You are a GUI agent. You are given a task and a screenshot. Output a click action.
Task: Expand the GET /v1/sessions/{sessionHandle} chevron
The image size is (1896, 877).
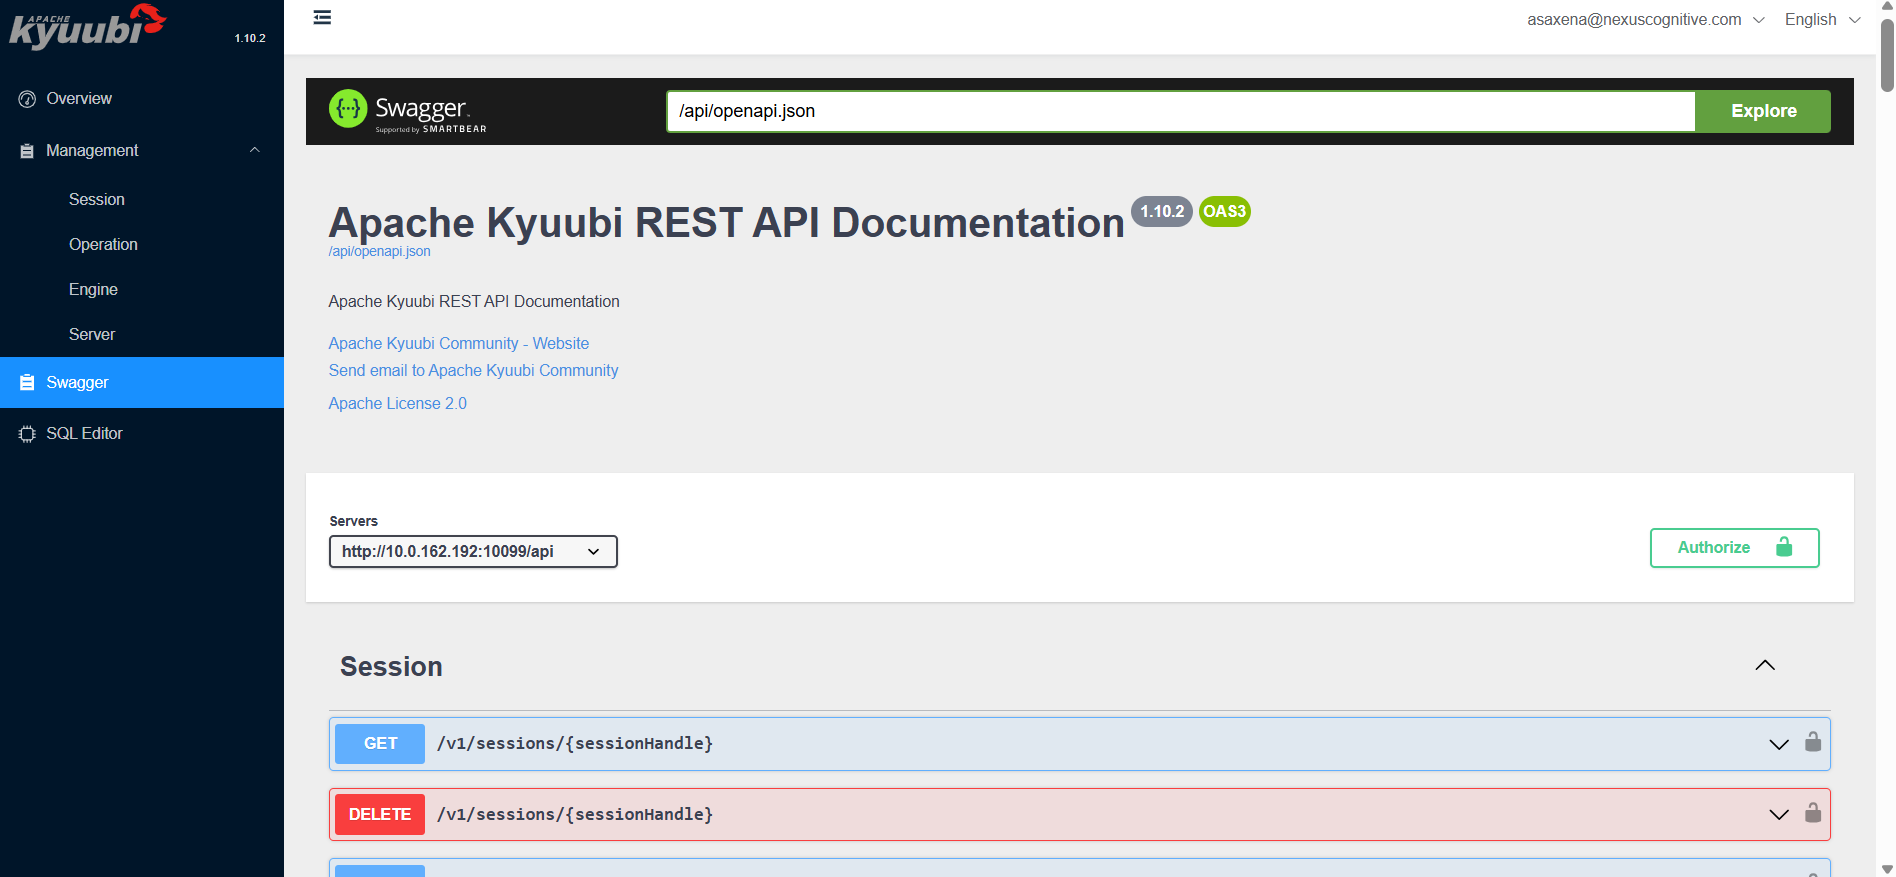pyautogui.click(x=1779, y=744)
